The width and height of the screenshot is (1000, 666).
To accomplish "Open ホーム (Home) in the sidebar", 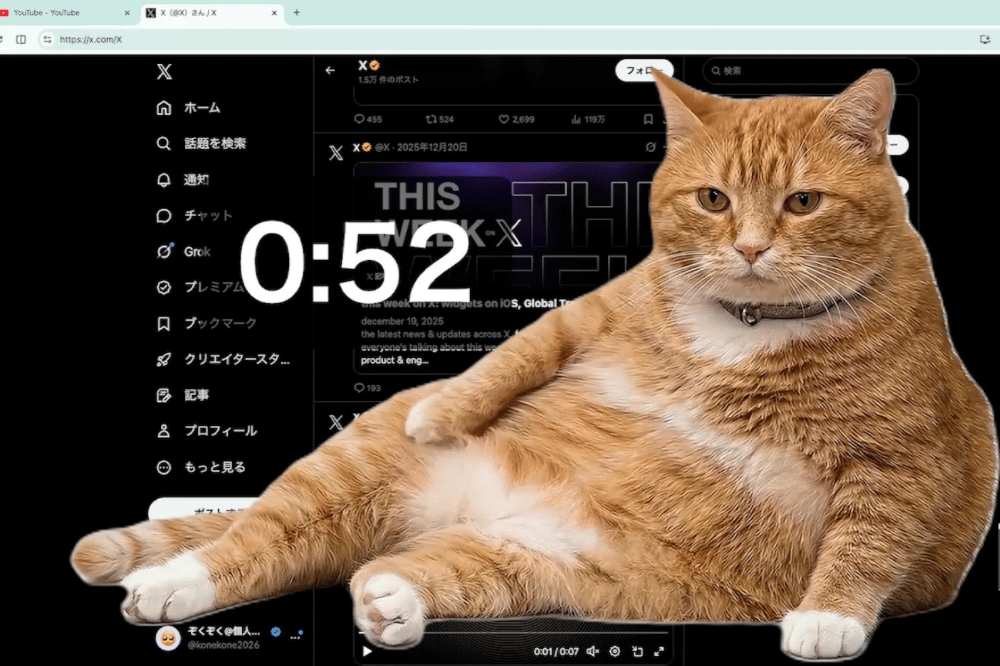I will click(x=188, y=108).
